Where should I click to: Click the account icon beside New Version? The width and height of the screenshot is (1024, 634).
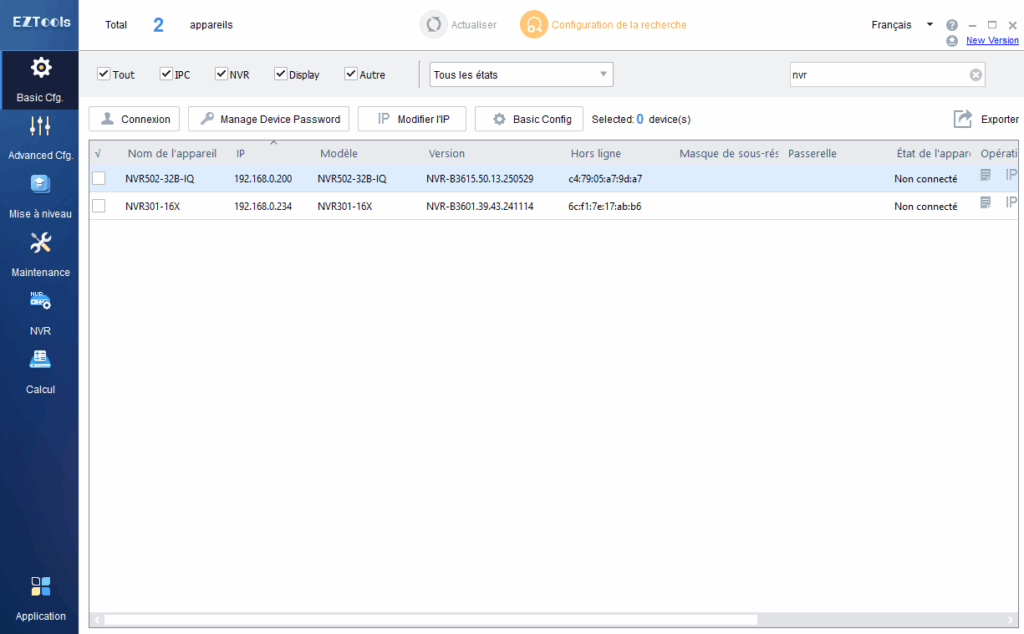point(952,40)
